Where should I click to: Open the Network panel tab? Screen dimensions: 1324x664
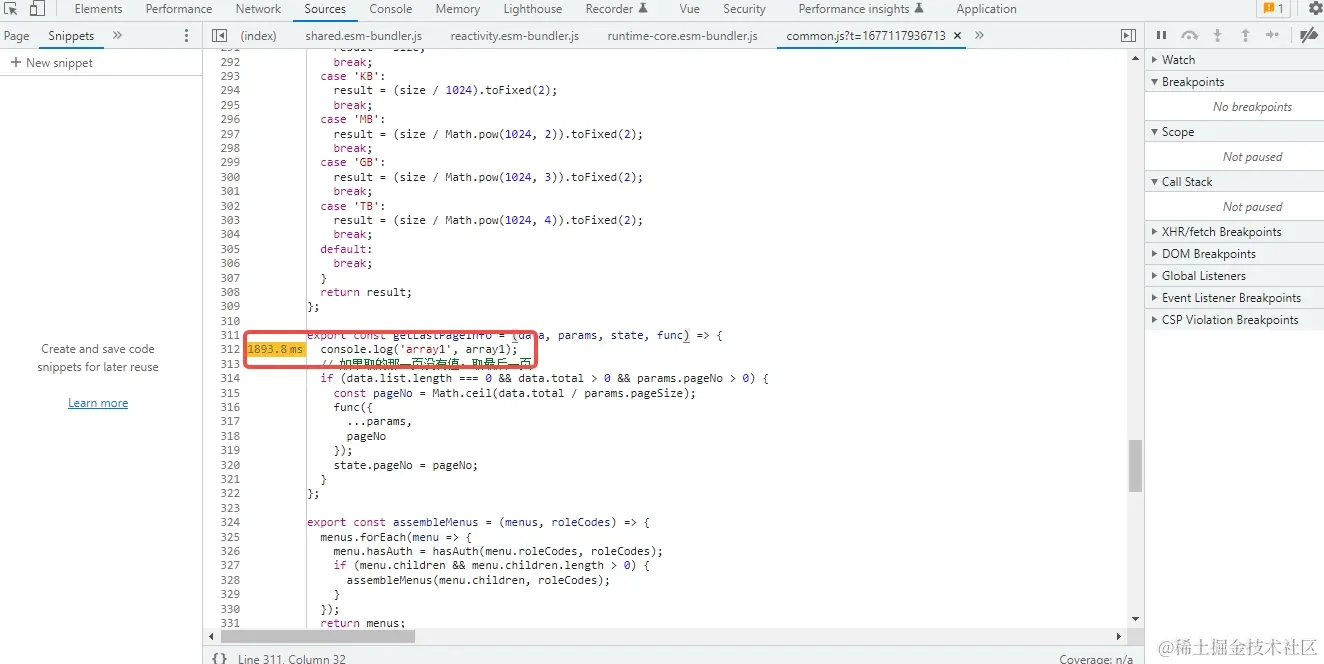click(x=258, y=9)
